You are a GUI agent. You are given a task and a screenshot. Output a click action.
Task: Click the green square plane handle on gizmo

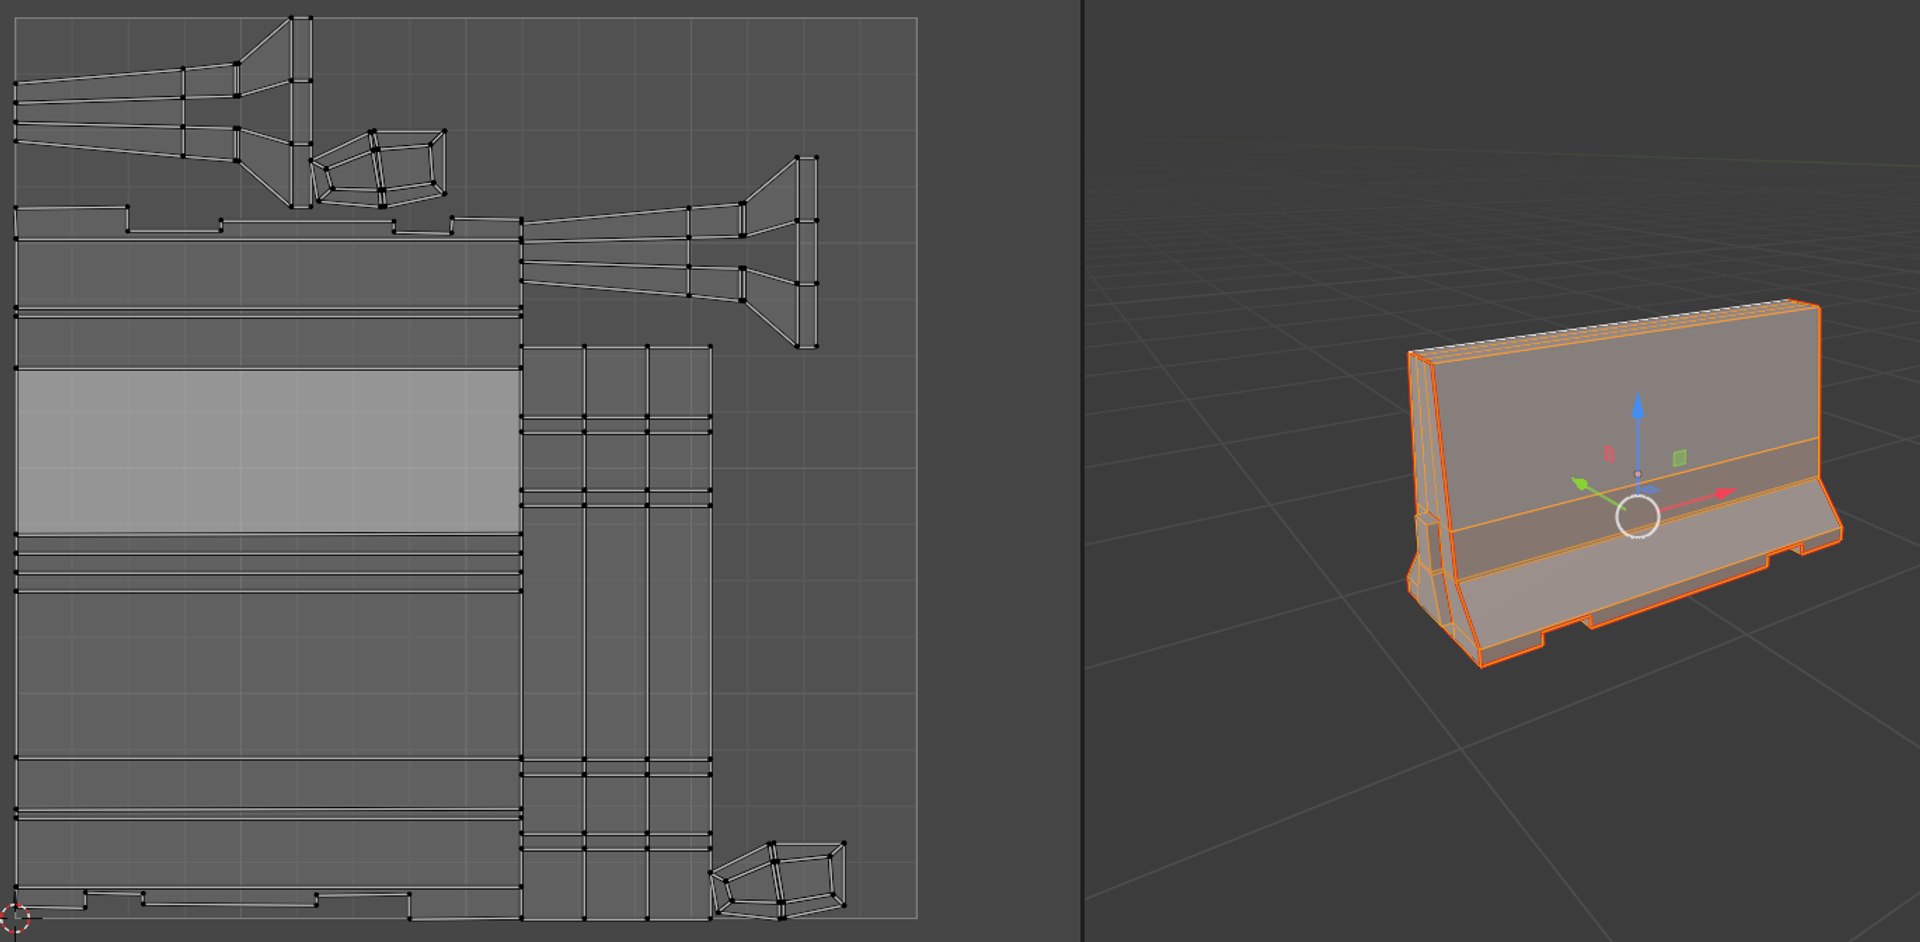point(1680,458)
